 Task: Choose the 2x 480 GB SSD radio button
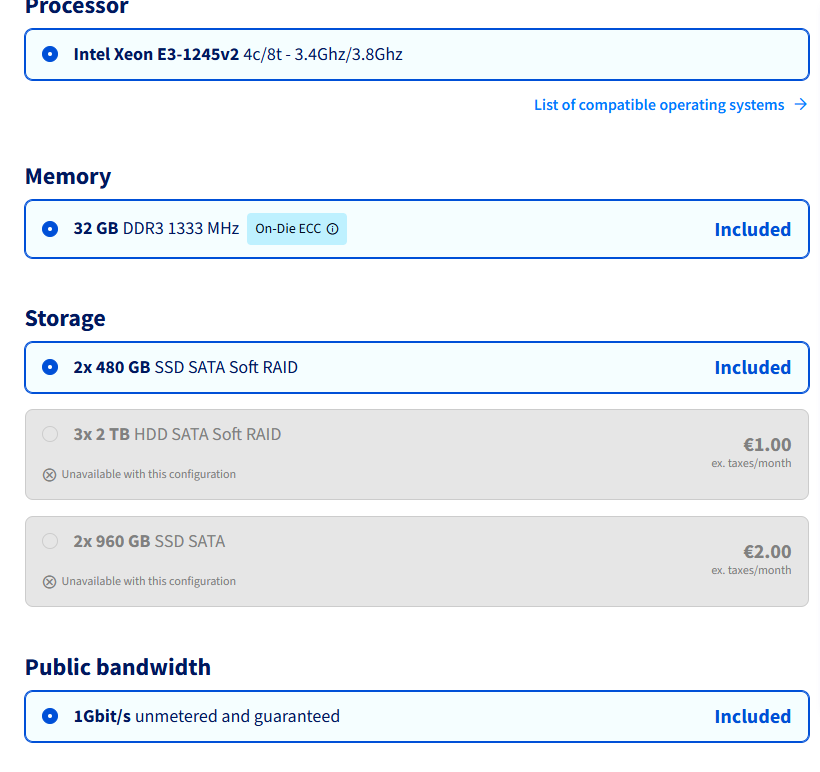[x=50, y=367]
